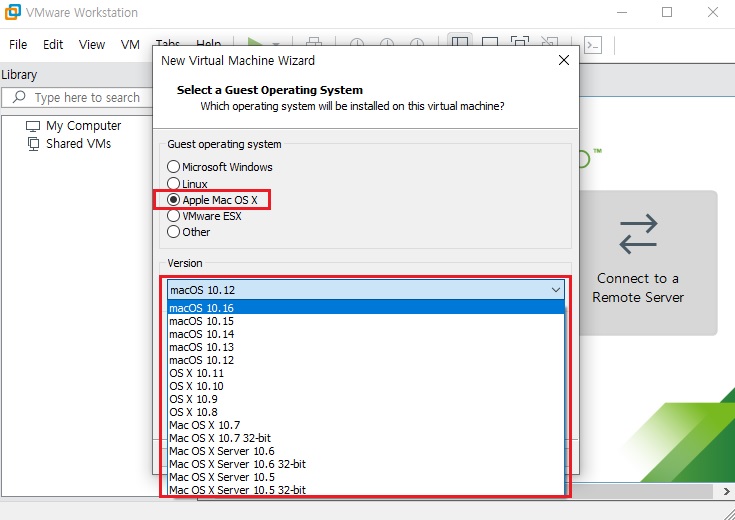Select My Computer in the Library

point(74,126)
